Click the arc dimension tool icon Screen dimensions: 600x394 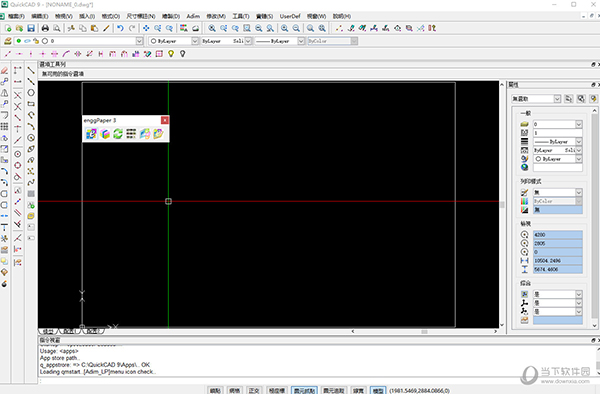(66, 54)
